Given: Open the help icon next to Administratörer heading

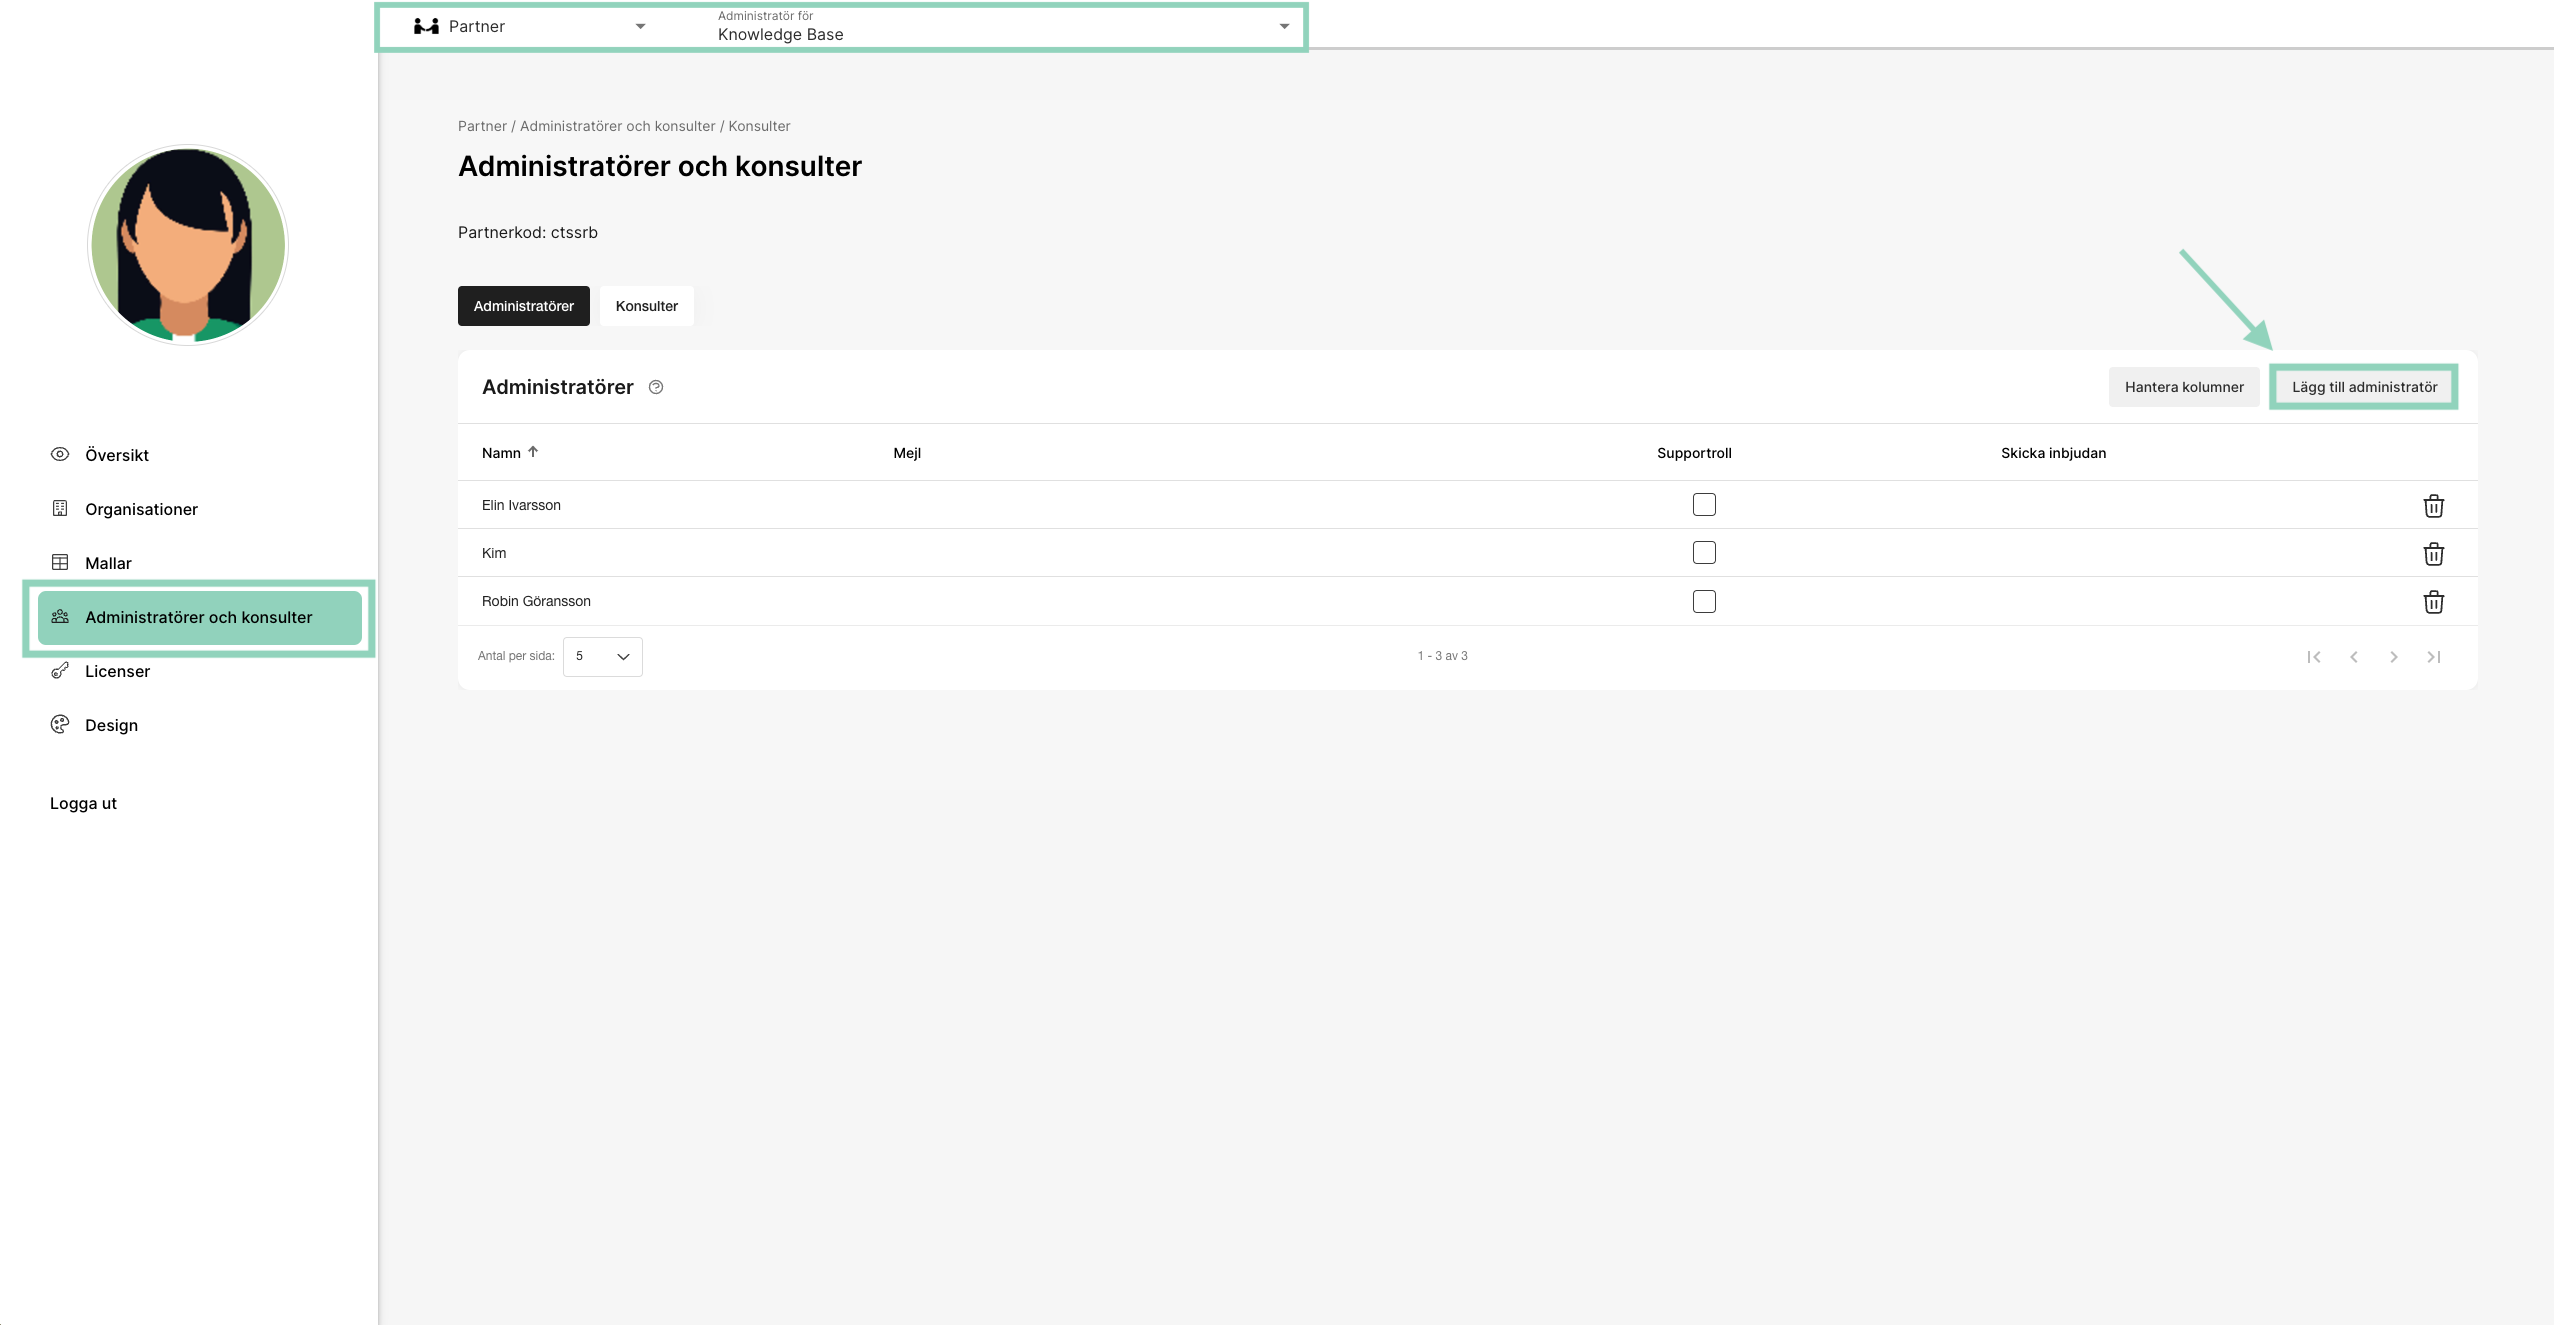Looking at the screenshot, I should pos(656,387).
